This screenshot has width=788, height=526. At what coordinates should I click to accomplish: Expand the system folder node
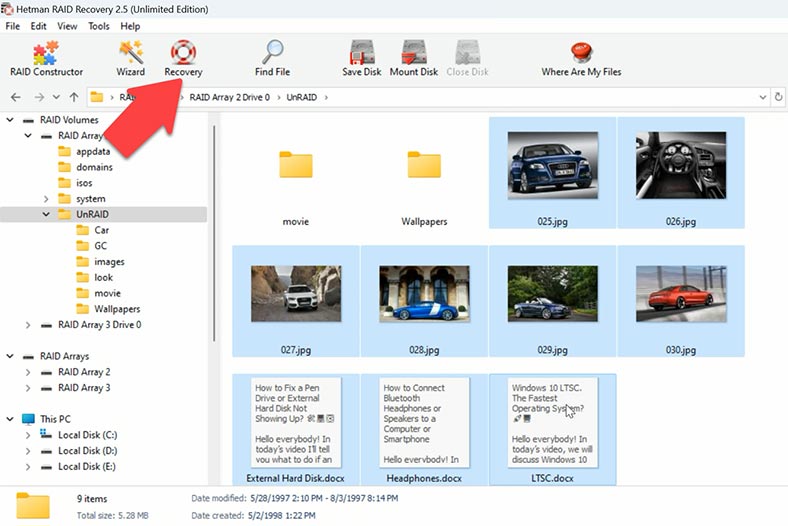coord(46,199)
